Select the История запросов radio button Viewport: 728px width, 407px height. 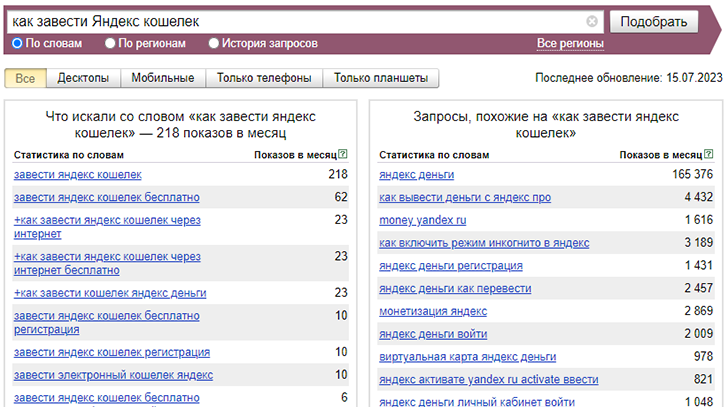tap(214, 43)
